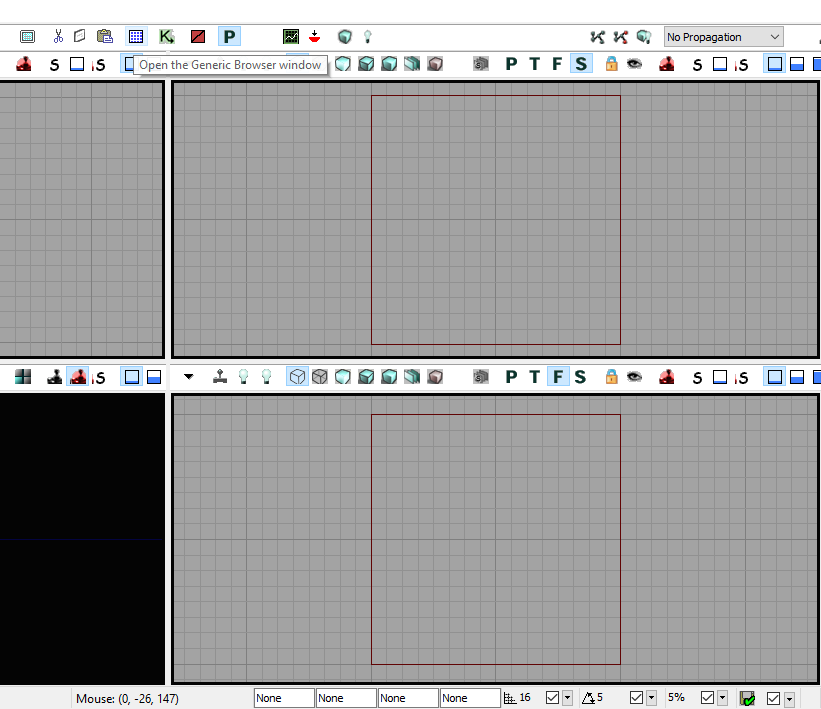Open Kismet with the green K icon
821x709 pixels.
[166, 37]
